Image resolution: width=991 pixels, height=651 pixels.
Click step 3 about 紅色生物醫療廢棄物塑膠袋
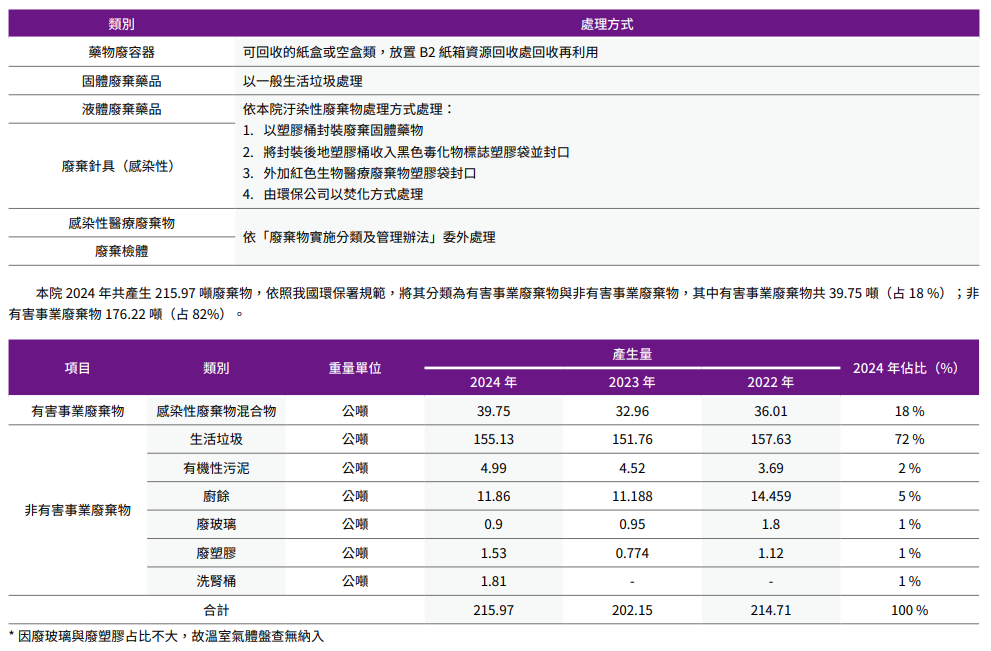click(360, 173)
